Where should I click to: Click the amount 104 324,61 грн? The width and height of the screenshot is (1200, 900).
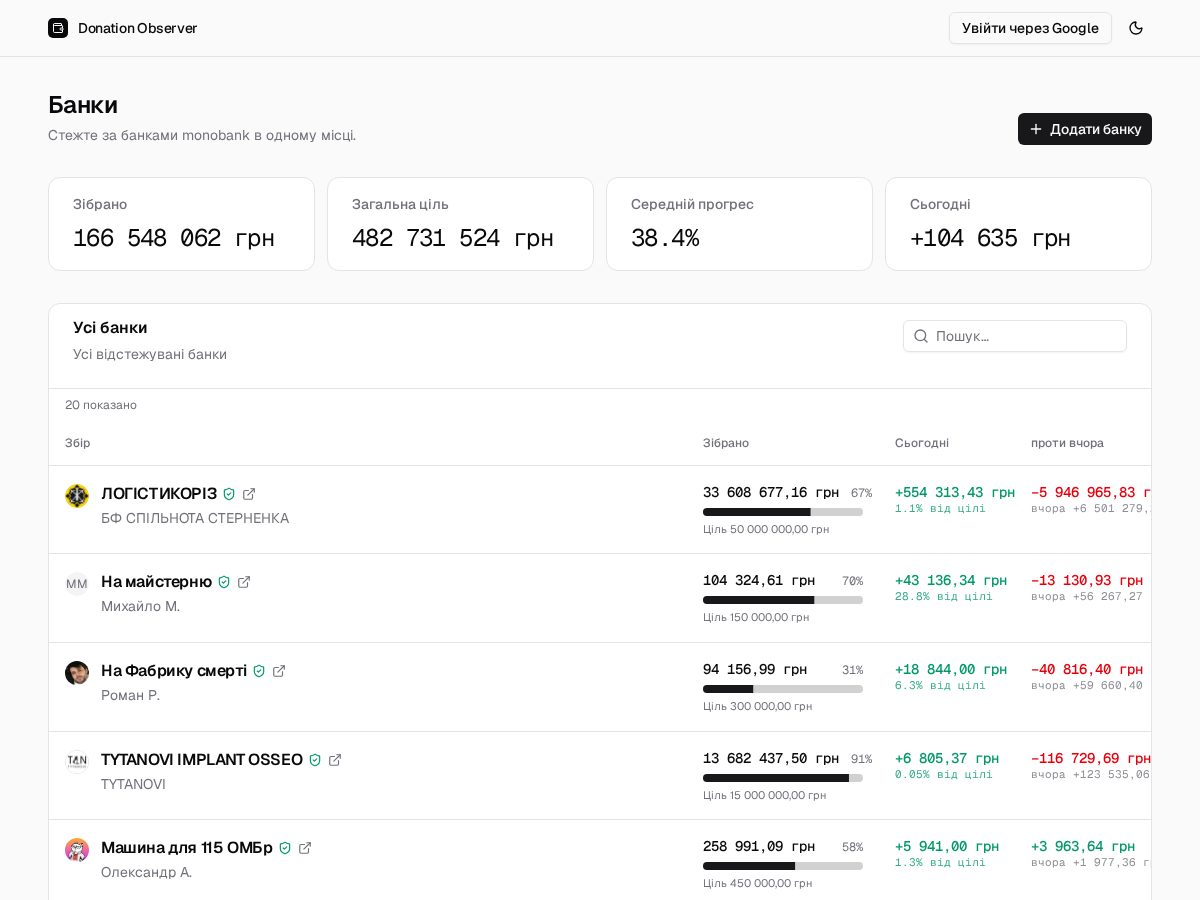pos(759,580)
